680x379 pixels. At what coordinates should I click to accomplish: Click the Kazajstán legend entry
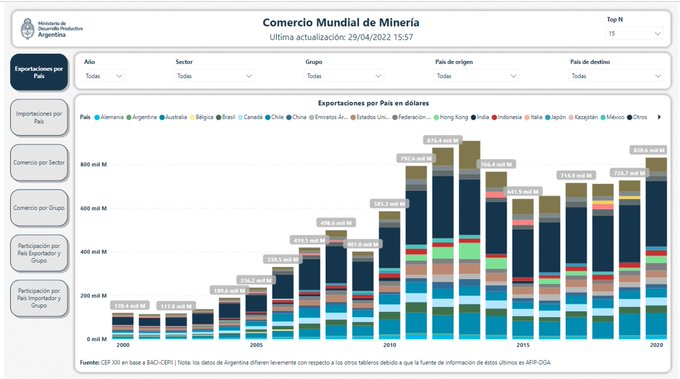click(x=583, y=117)
